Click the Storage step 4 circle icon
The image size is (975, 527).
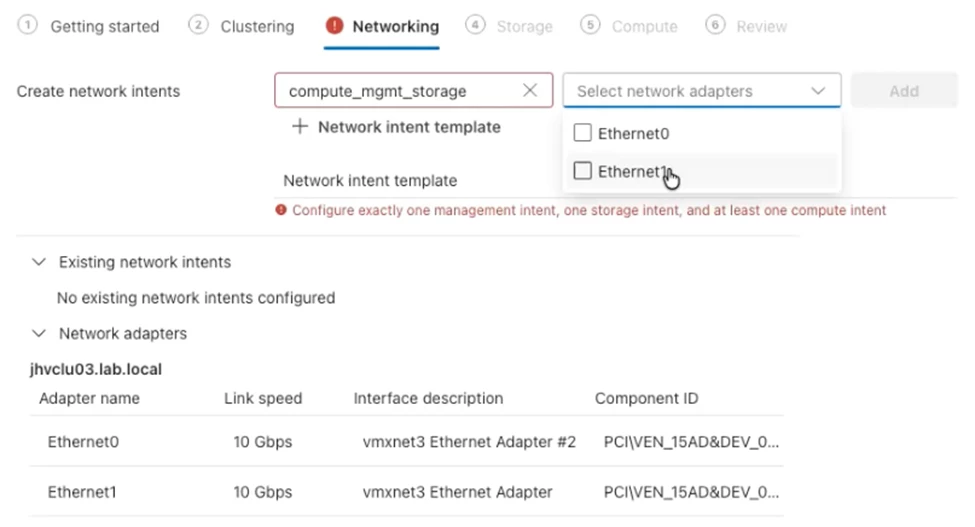point(476,26)
